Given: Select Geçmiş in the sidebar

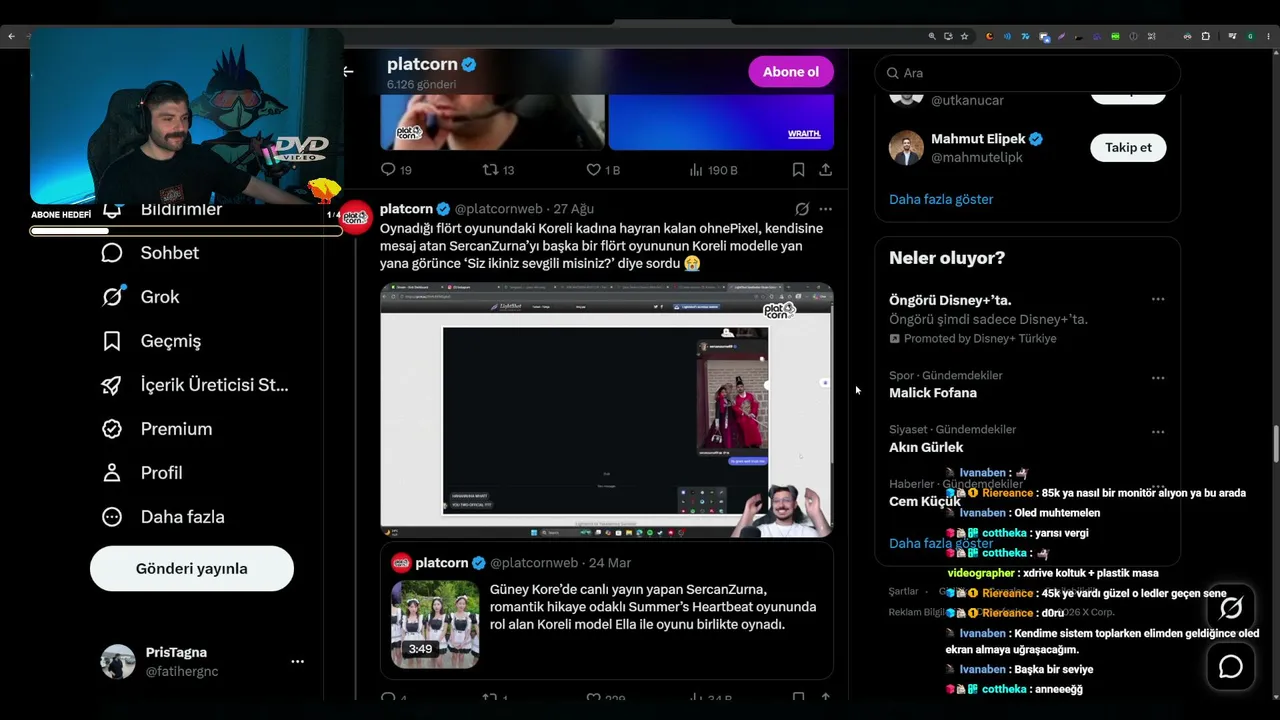Looking at the screenshot, I should (x=171, y=341).
